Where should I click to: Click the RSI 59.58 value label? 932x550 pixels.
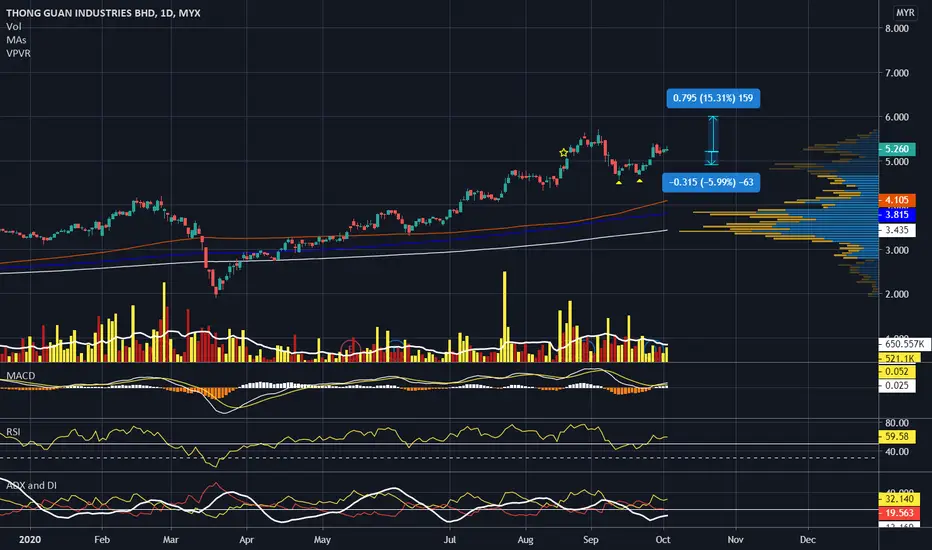897,436
